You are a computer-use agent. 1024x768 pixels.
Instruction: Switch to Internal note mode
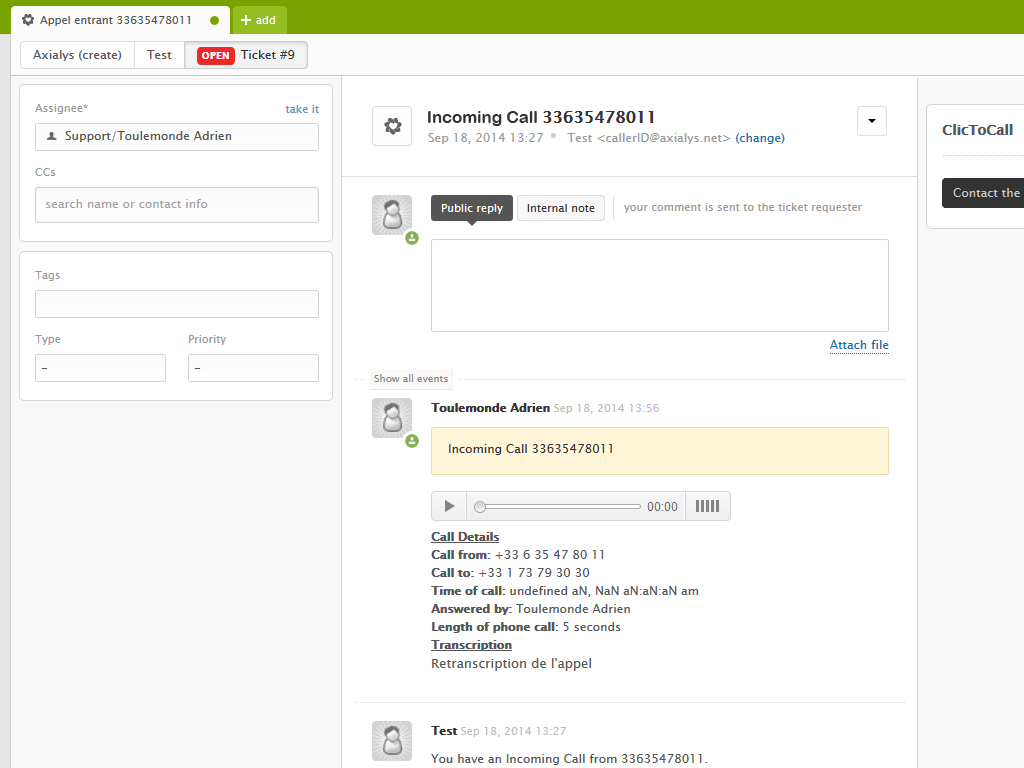pyautogui.click(x=560, y=208)
